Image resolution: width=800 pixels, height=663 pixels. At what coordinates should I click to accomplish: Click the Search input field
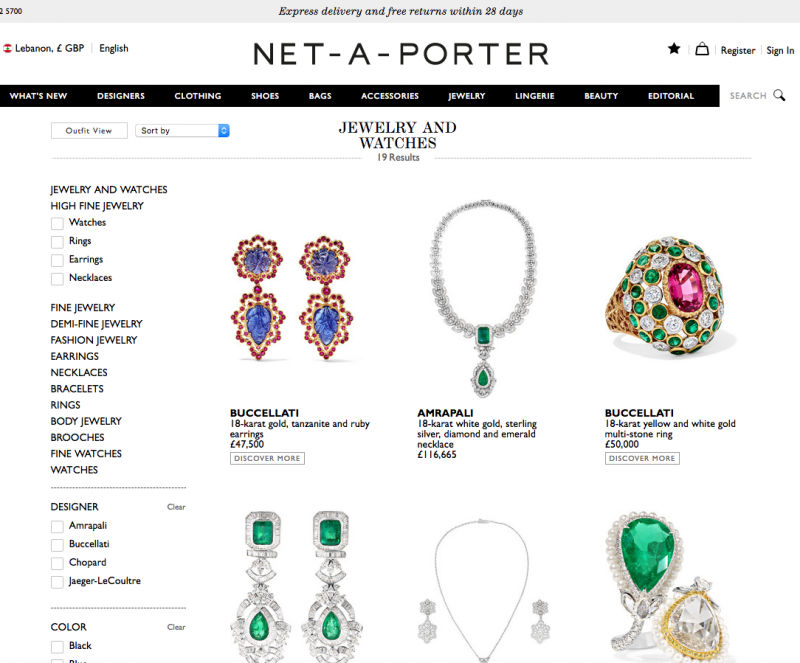748,95
